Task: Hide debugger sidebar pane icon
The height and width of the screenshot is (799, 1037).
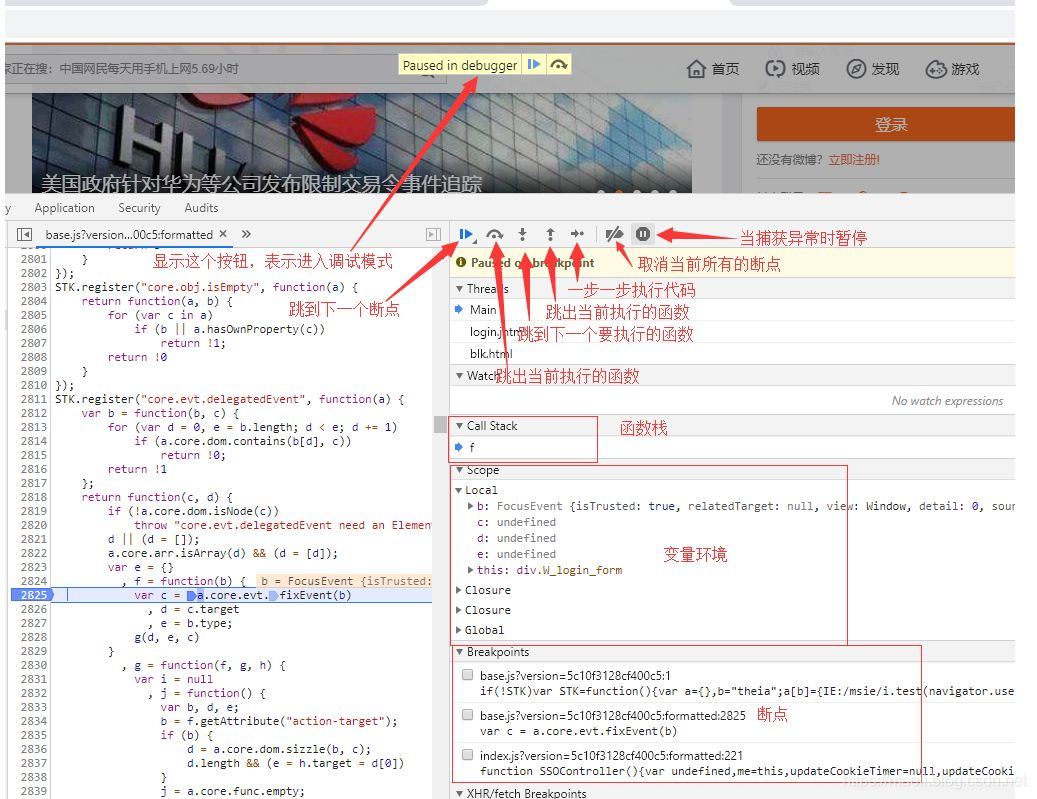Action: point(433,234)
